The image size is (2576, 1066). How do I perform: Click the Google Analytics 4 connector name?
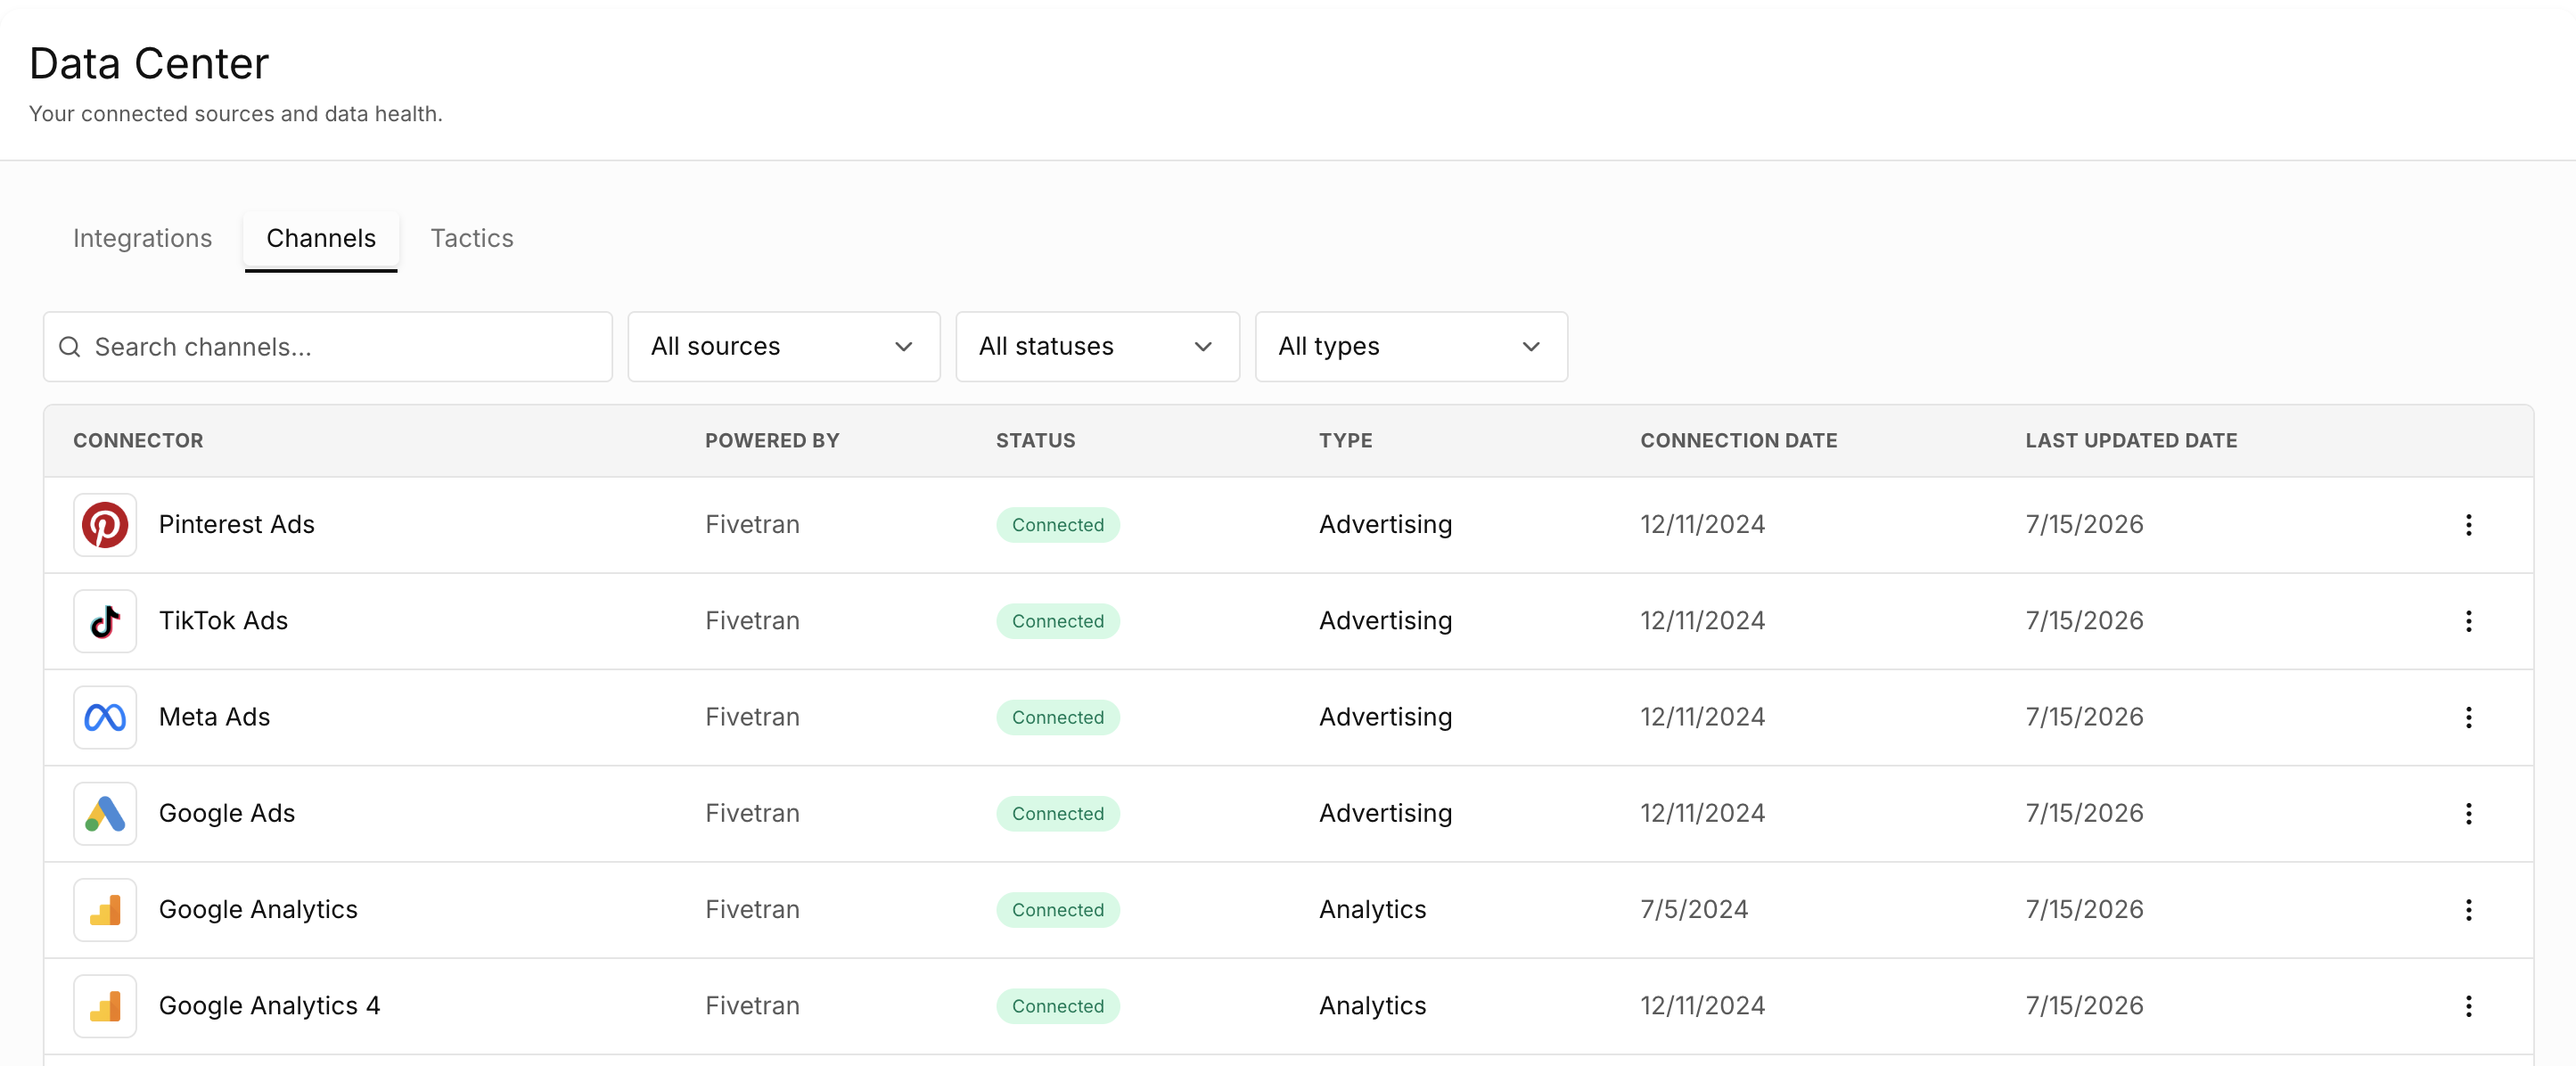[x=270, y=1006]
